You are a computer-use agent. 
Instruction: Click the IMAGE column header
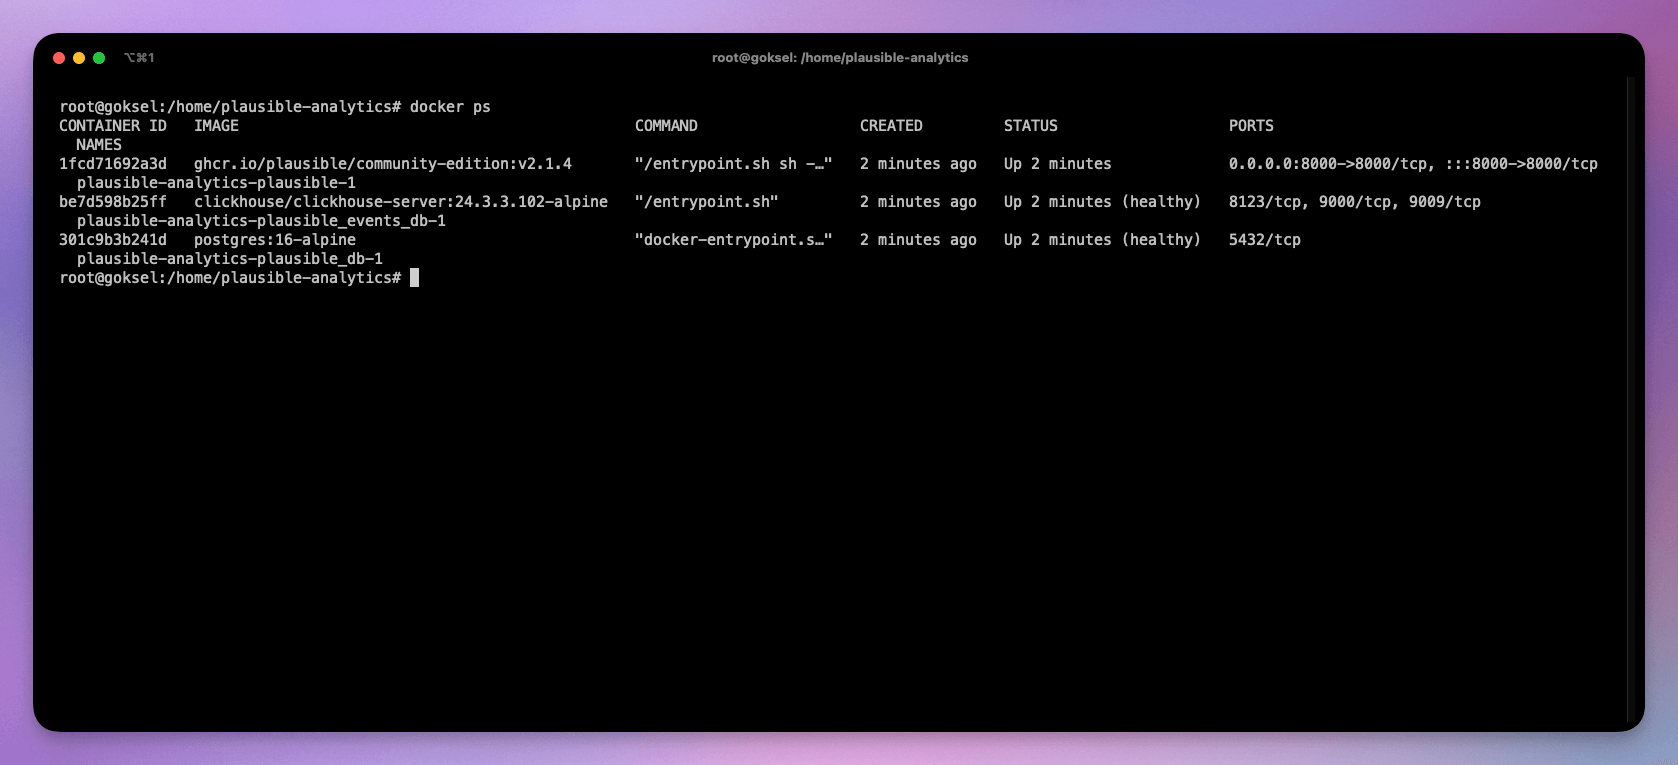click(x=216, y=126)
